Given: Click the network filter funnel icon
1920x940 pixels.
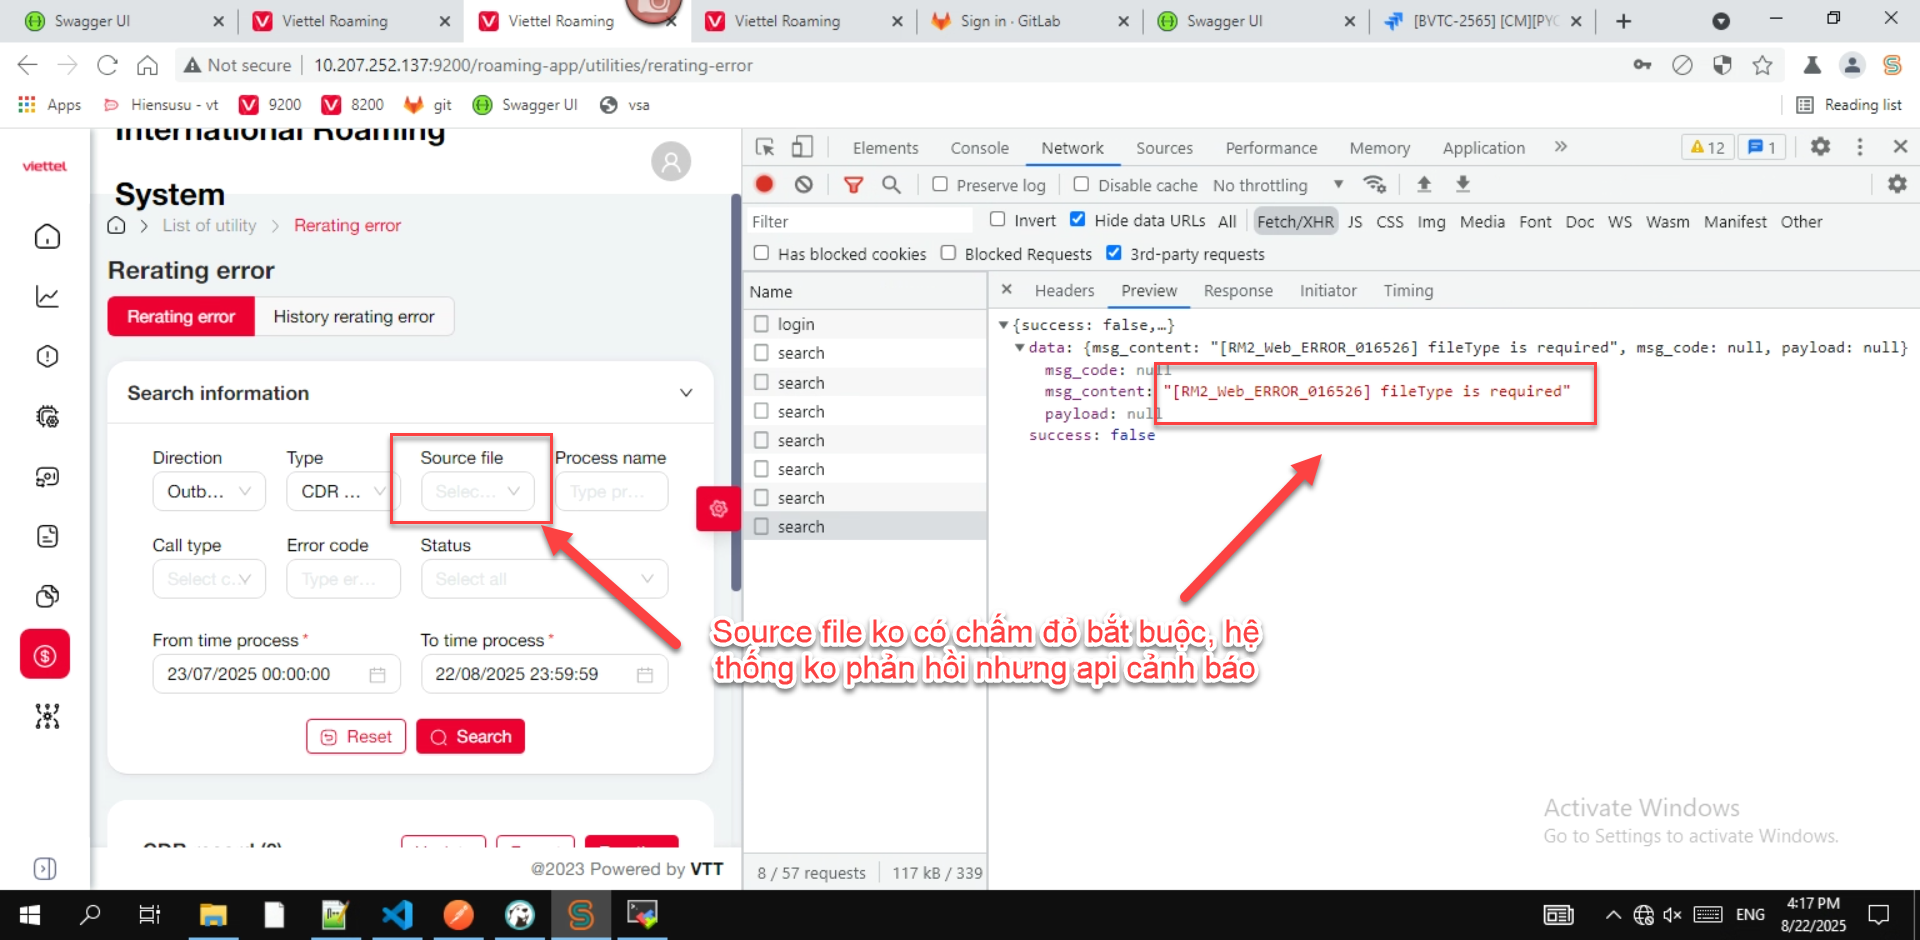Looking at the screenshot, I should tap(853, 184).
